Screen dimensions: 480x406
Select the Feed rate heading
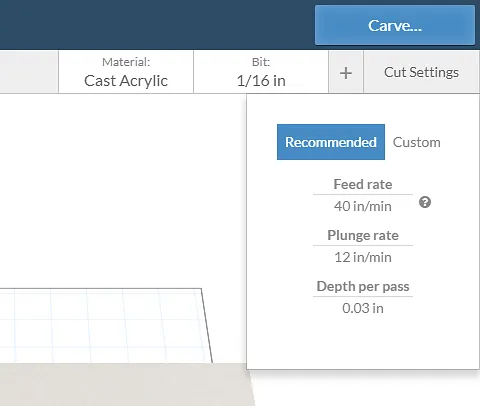coord(363,184)
